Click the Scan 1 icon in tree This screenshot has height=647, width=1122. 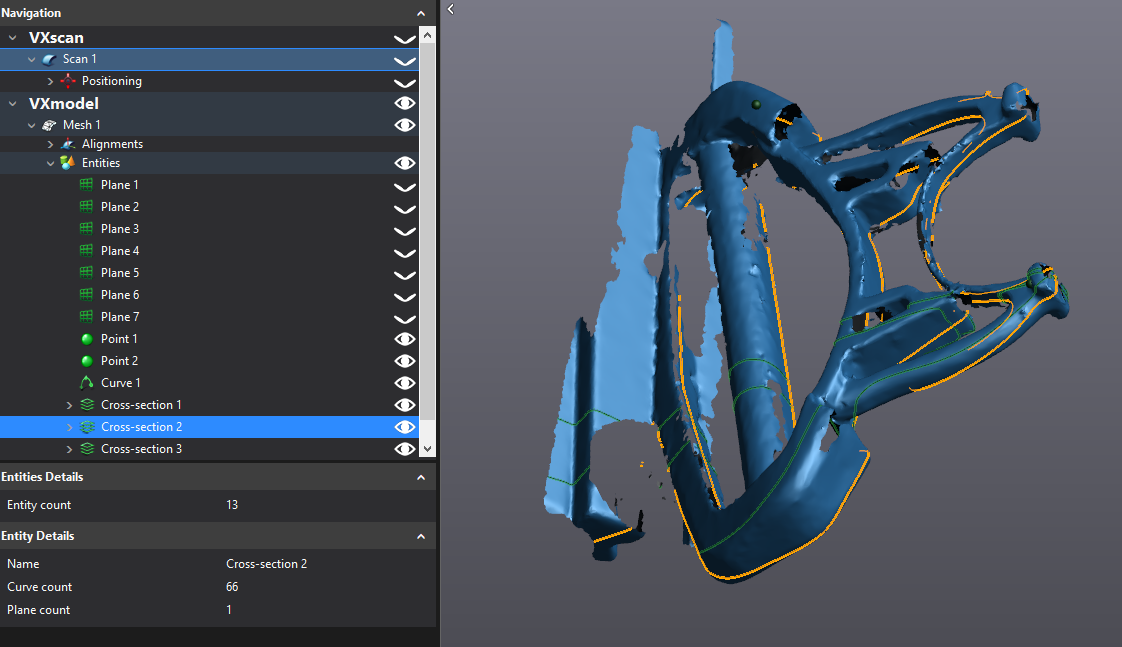tap(49, 60)
